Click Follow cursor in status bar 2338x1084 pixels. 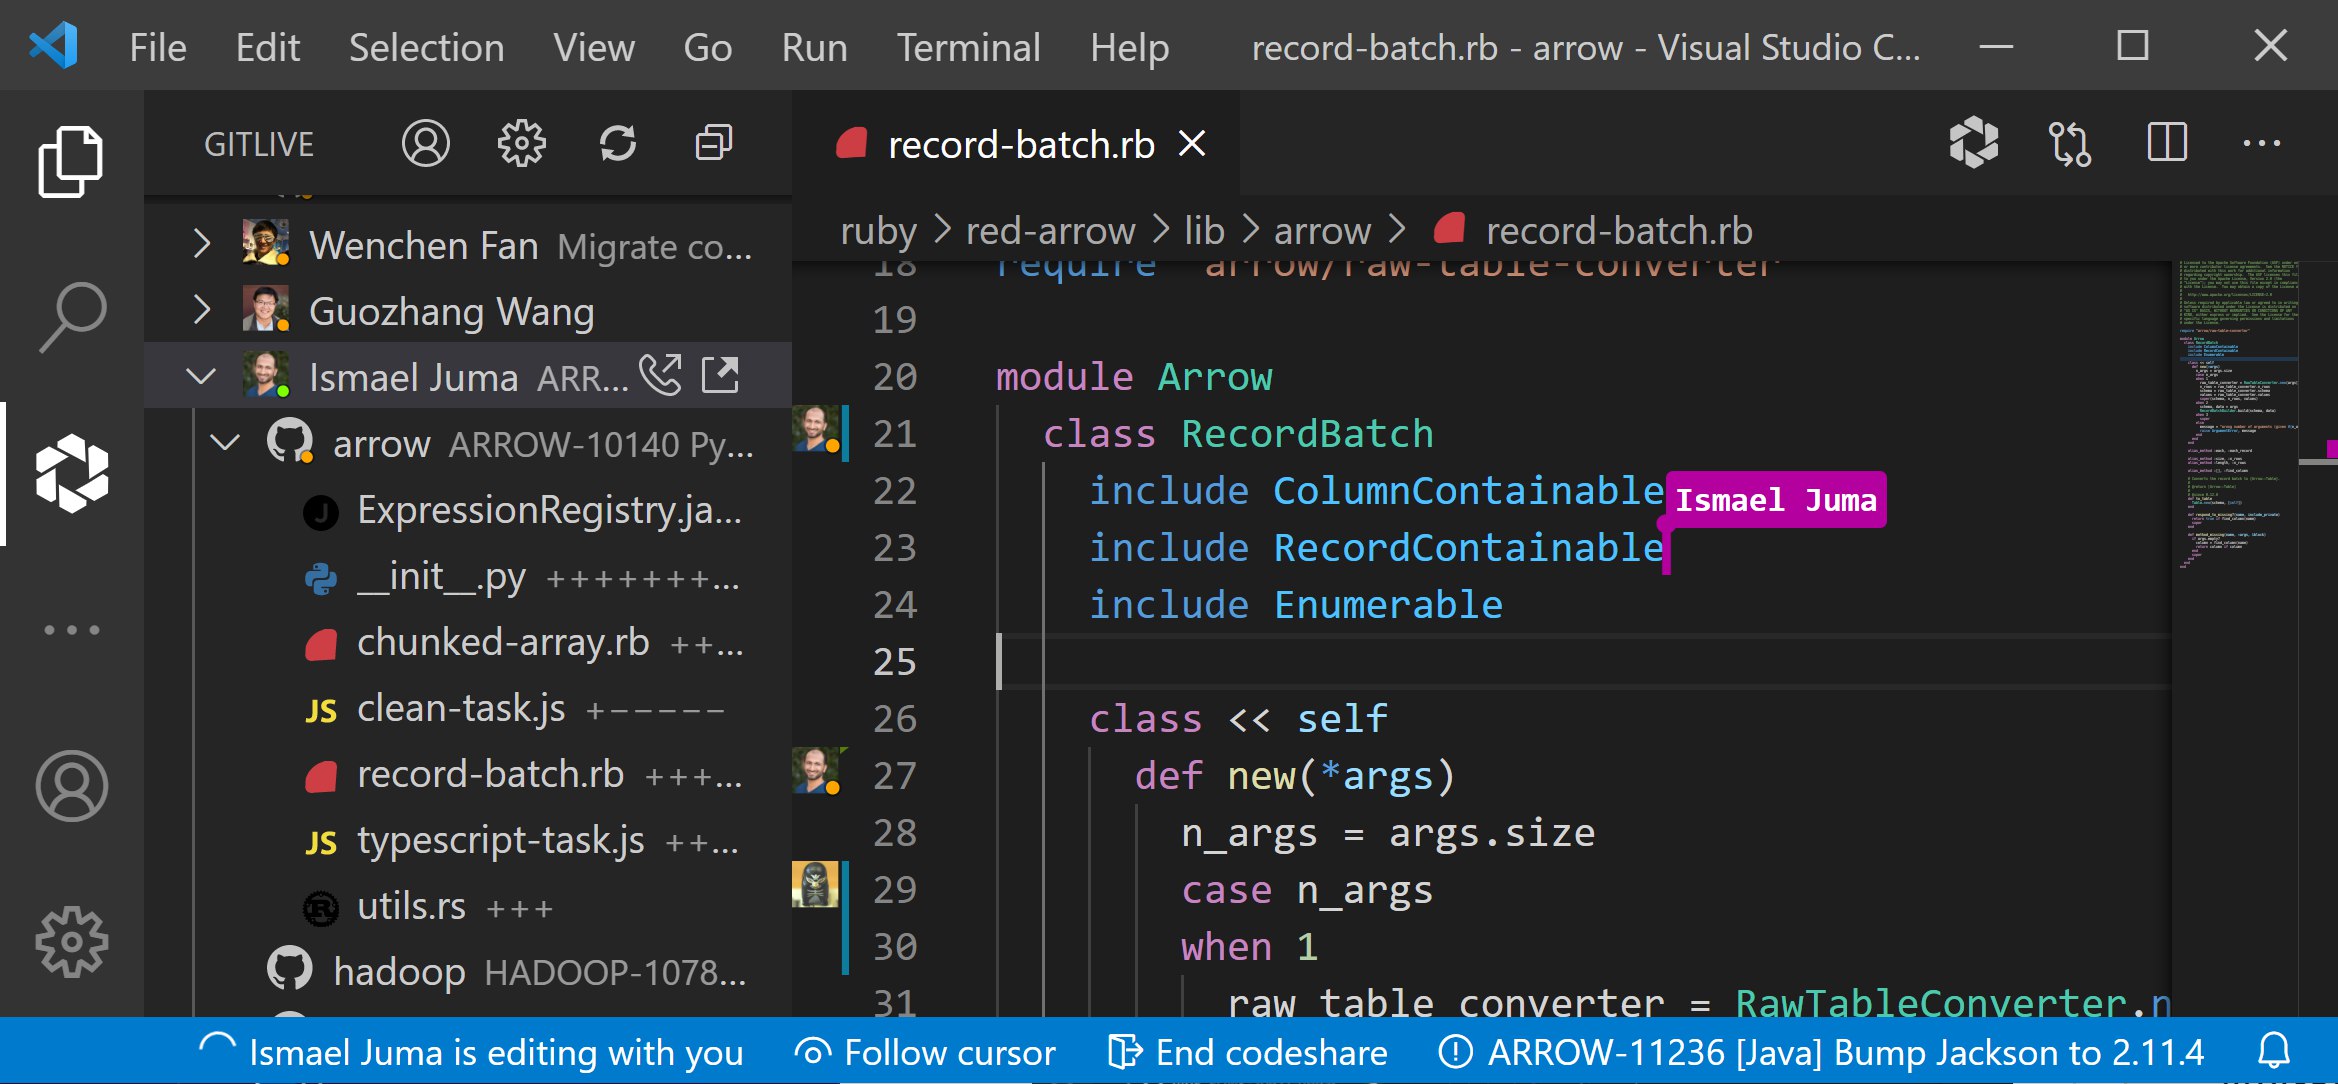(925, 1052)
